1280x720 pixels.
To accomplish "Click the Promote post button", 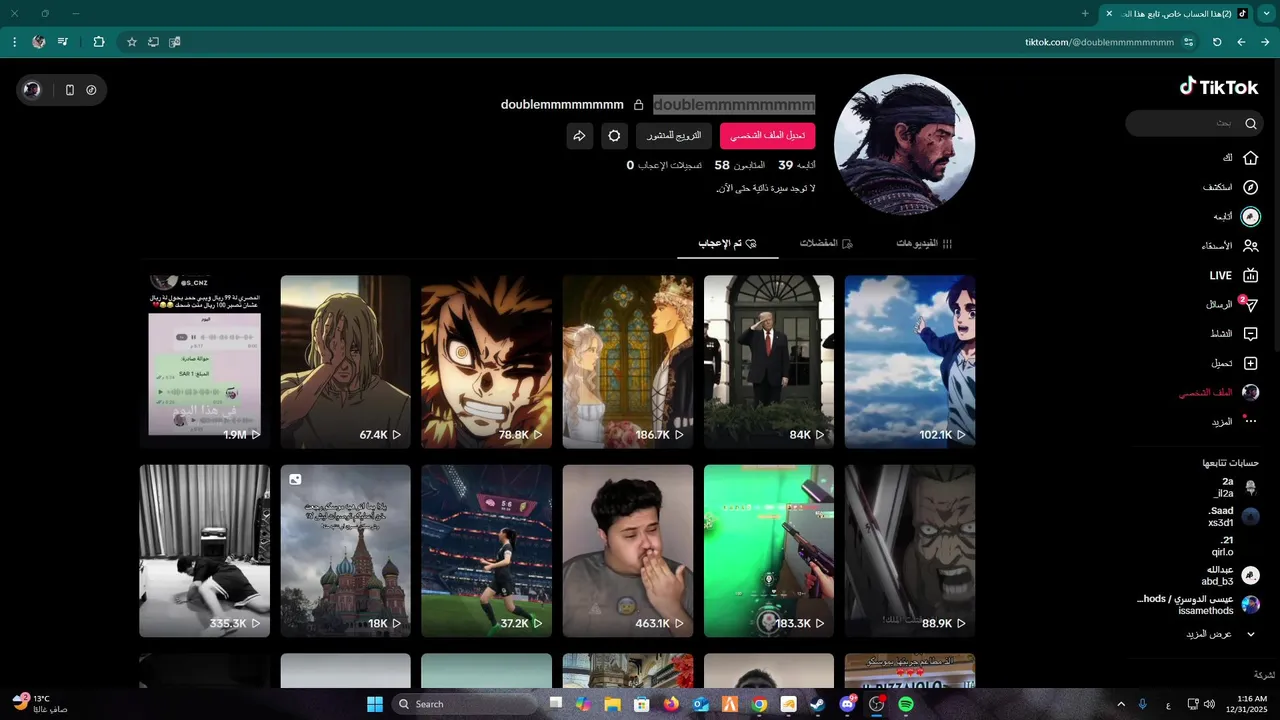I will click(674, 136).
